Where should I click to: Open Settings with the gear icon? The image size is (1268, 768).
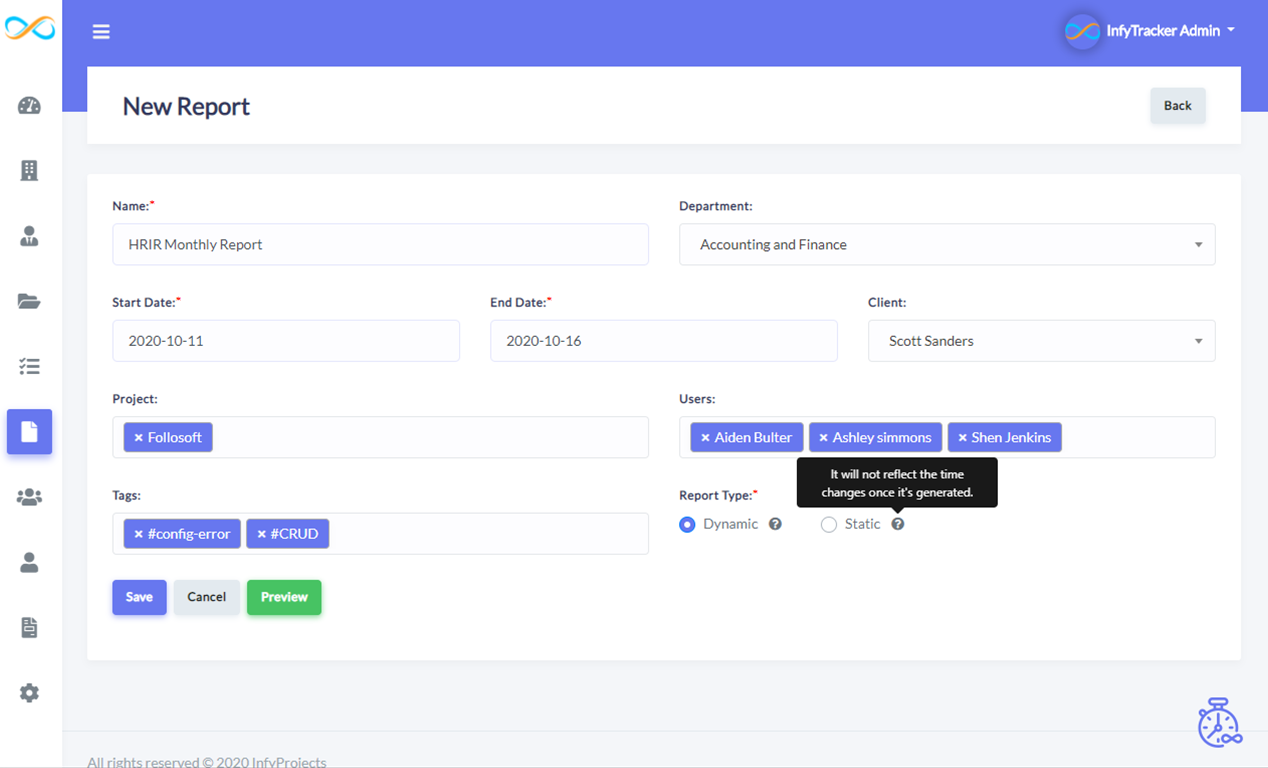click(x=30, y=692)
